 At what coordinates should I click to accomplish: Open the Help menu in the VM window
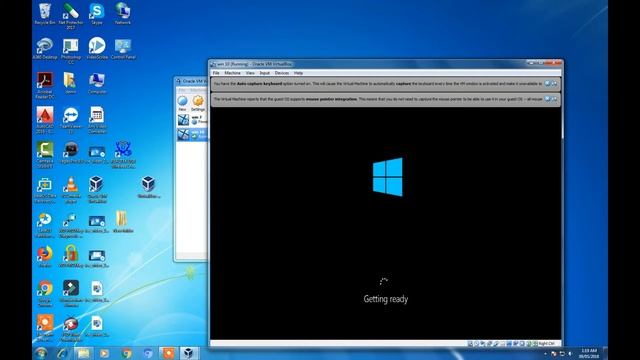click(298, 73)
